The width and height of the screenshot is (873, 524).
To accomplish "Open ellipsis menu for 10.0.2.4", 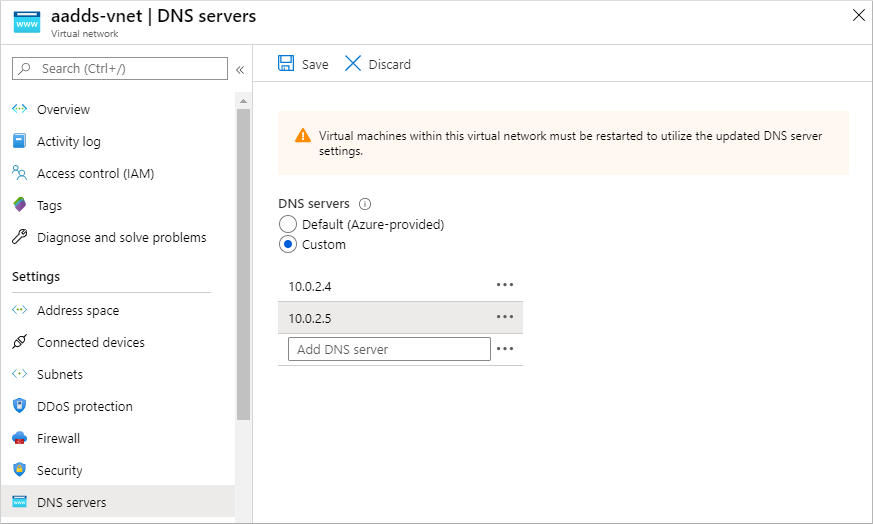I will 505,285.
